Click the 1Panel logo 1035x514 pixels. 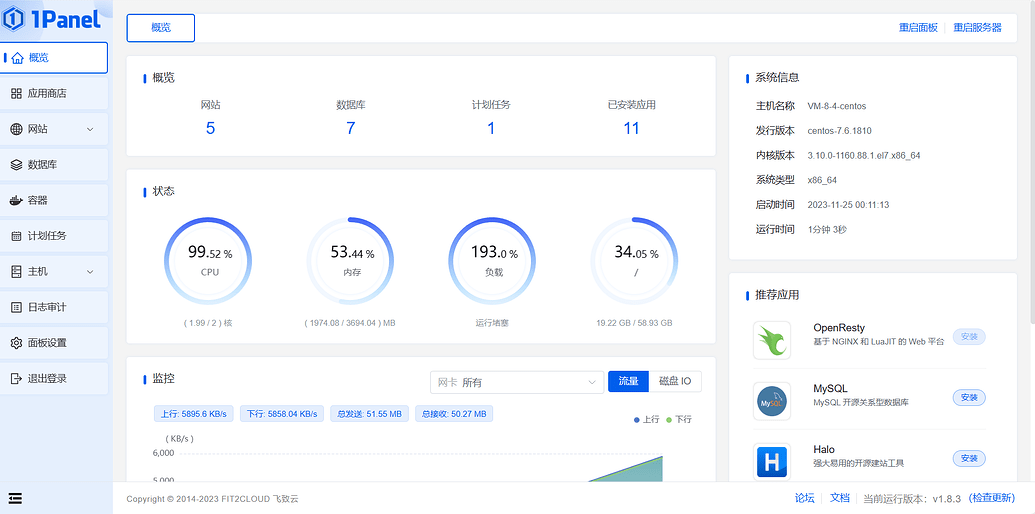click(51, 18)
